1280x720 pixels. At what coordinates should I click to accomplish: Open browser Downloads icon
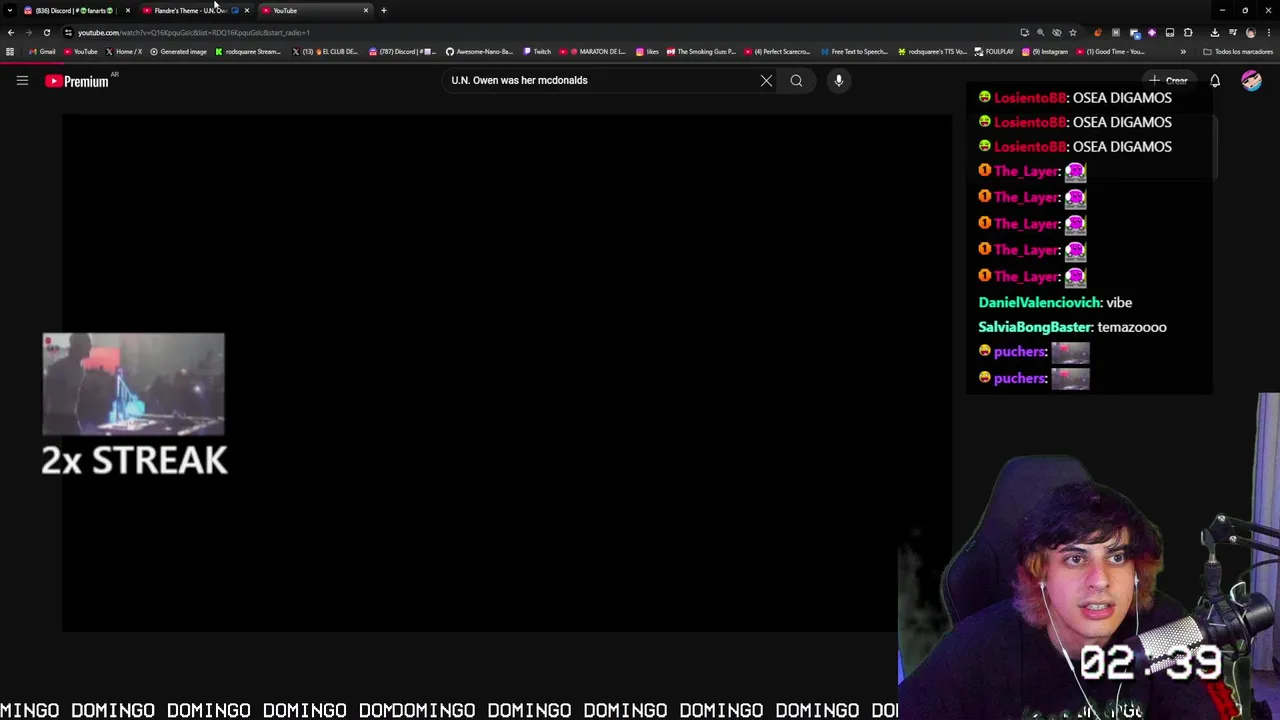[1215, 32]
